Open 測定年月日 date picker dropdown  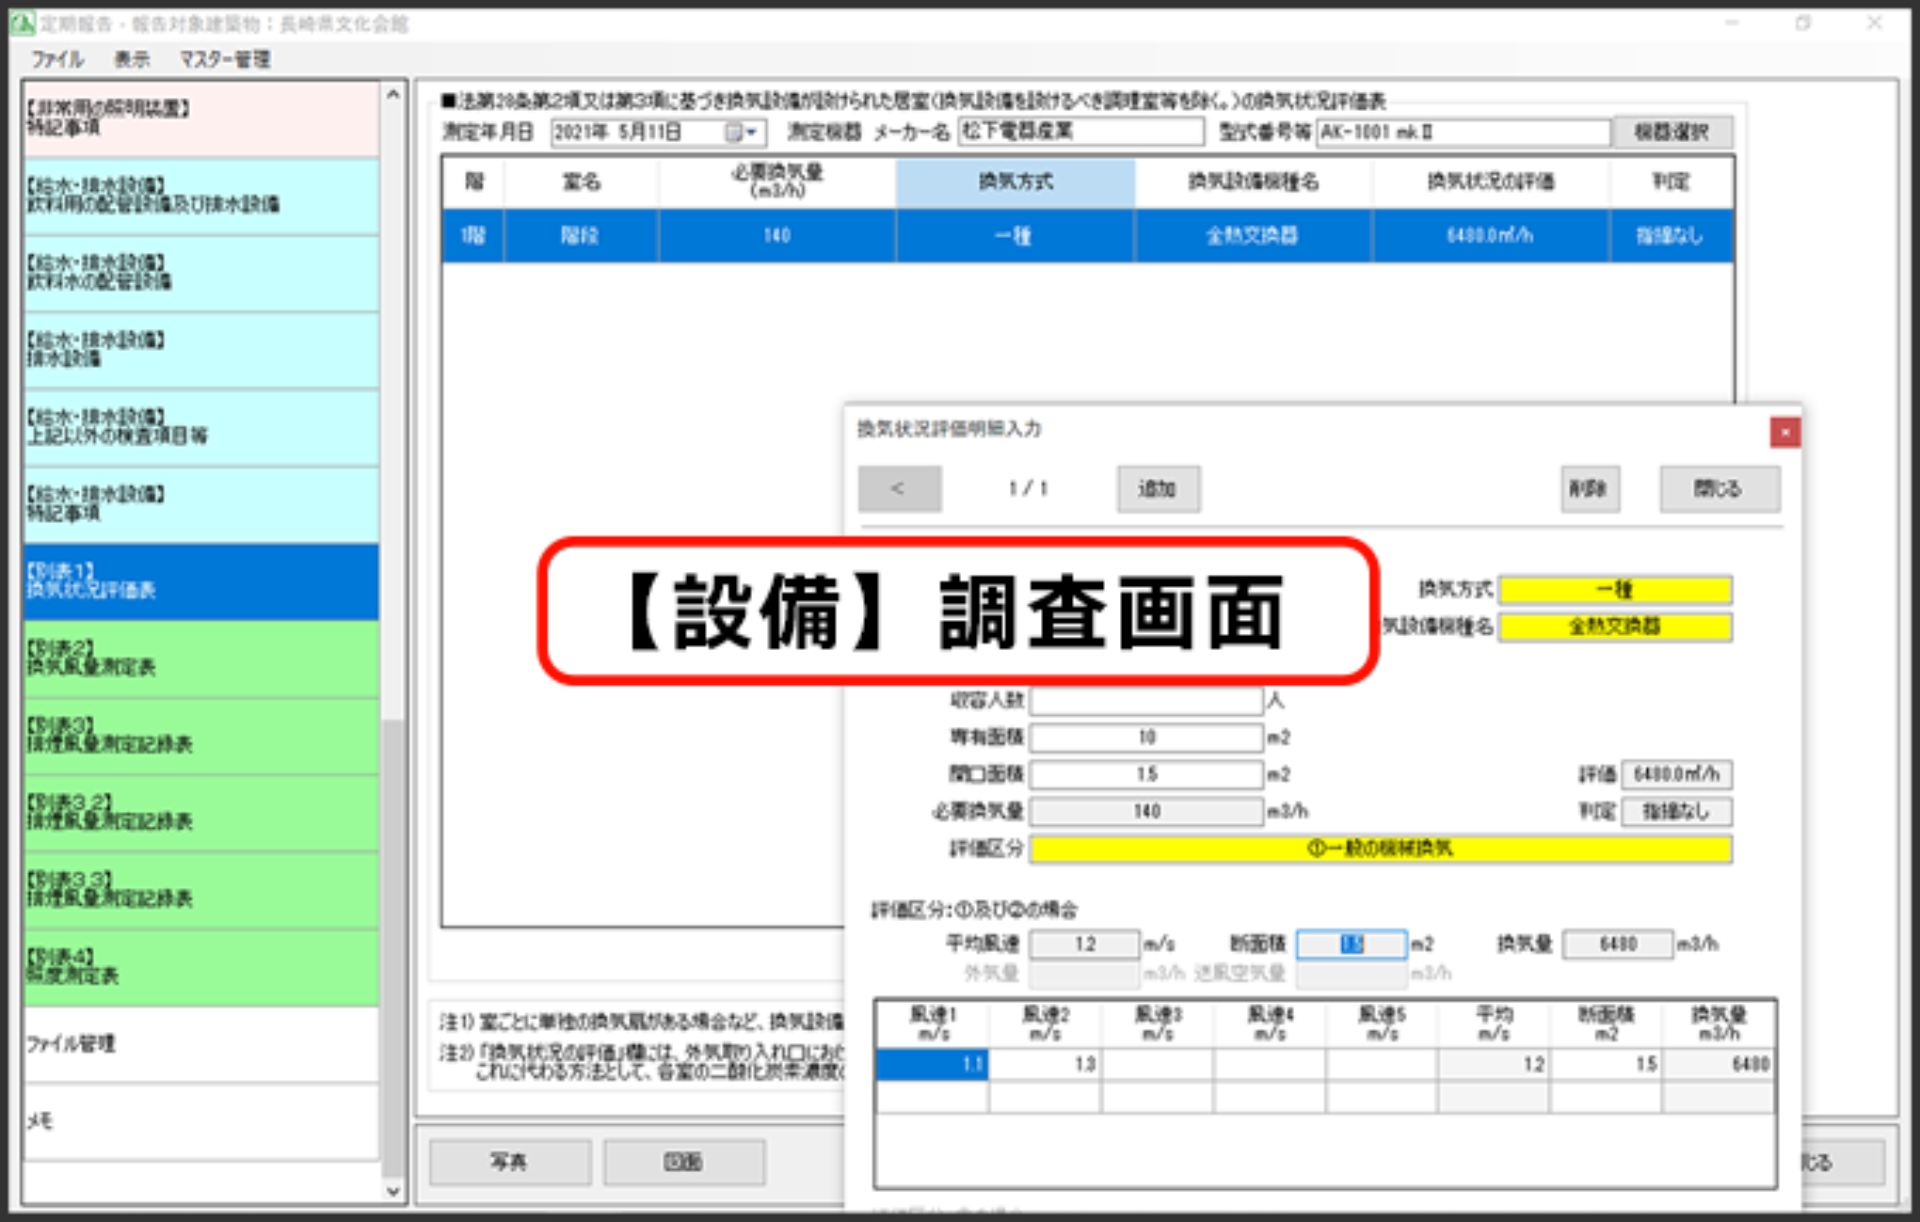click(x=753, y=132)
